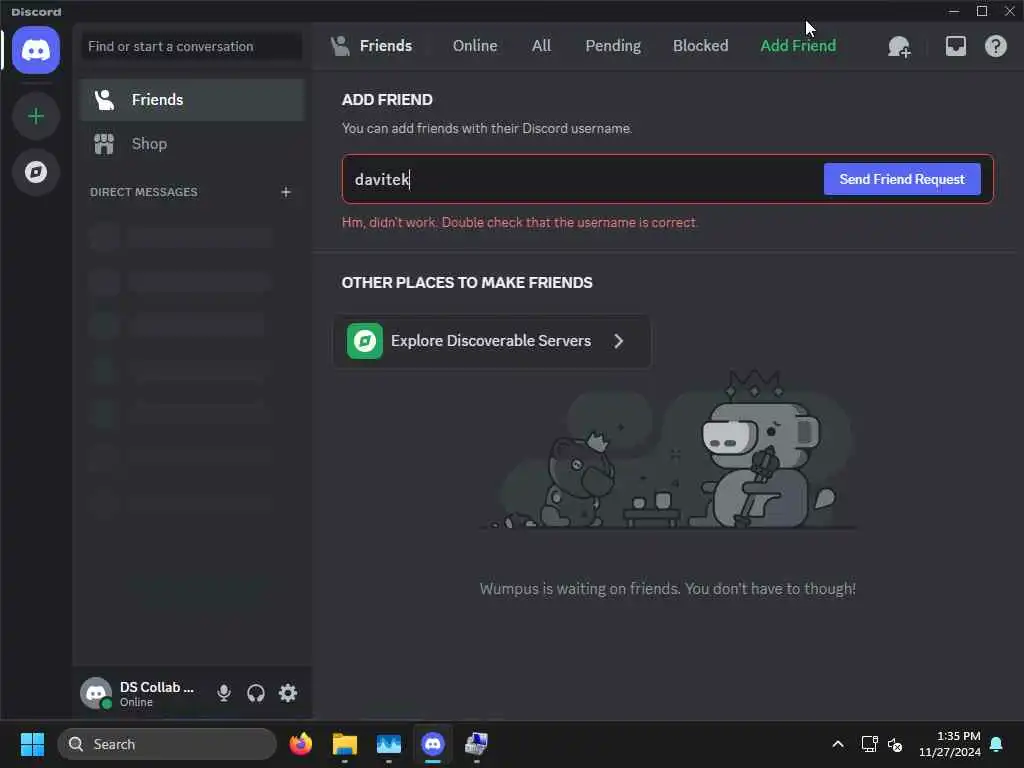The image size is (1024, 768).
Task: Open the computer-and-tools app in taskbar
Action: pyautogui.click(x=476, y=744)
